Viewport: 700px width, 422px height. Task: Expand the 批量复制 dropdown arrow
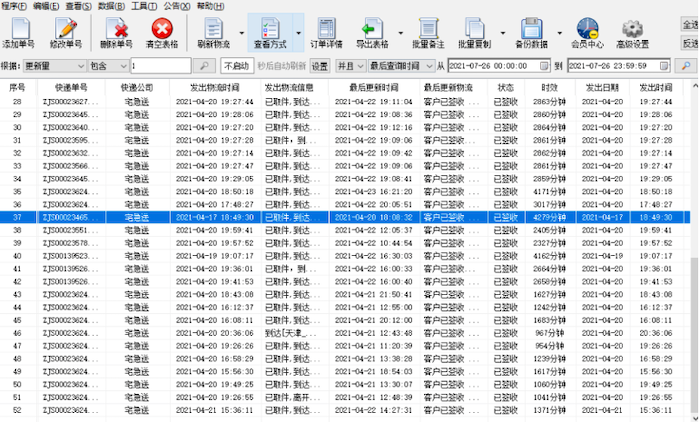pyautogui.click(x=503, y=33)
